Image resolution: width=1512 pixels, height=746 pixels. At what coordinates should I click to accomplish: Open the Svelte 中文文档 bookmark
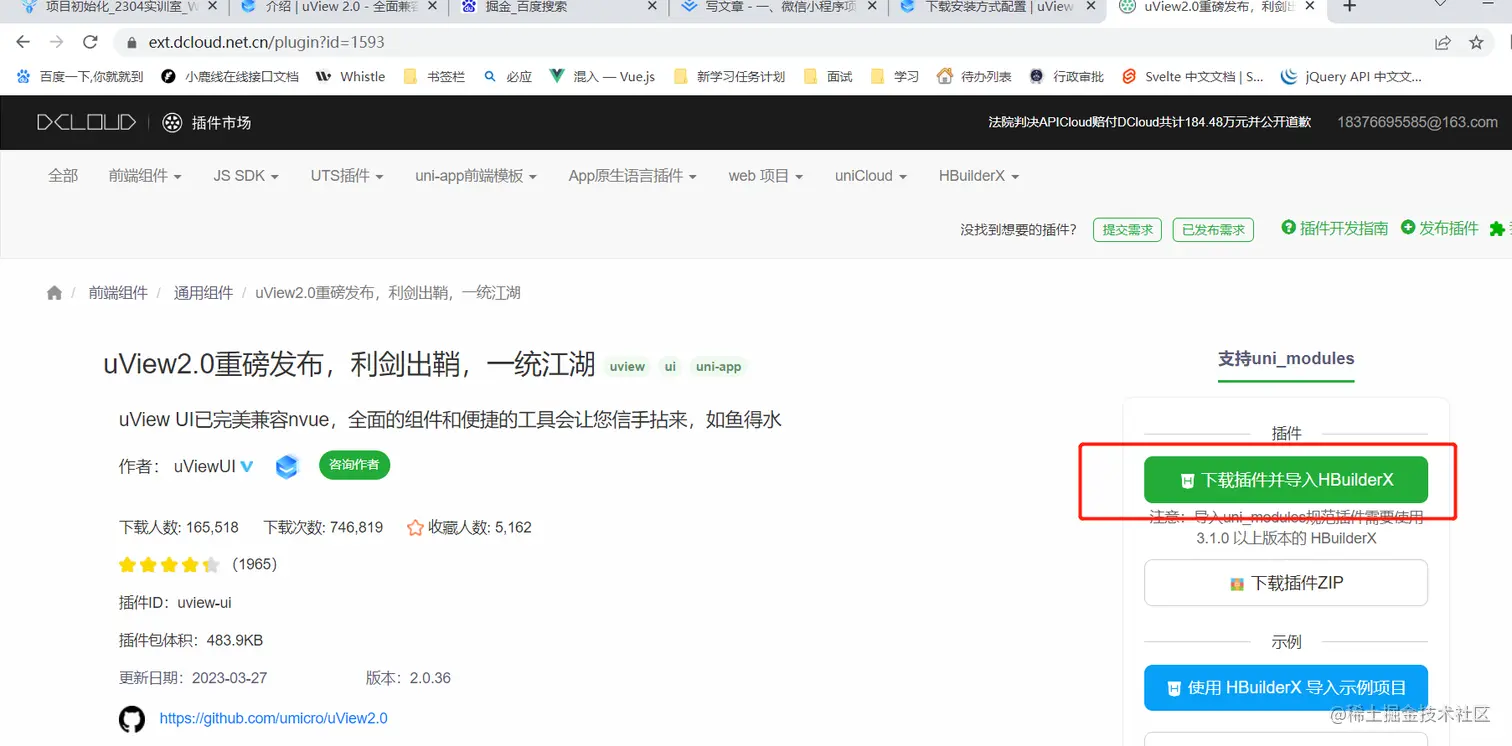click(1192, 76)
